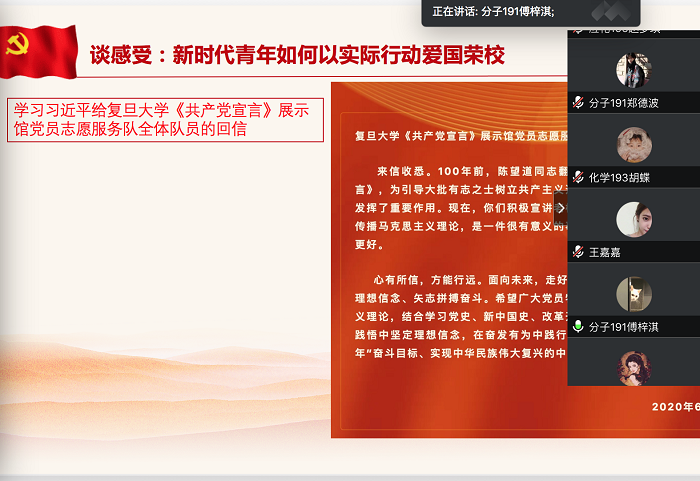Click the party flag image on the slide
Viewport: 700px width, 481px height.
(x=38, y=52)
